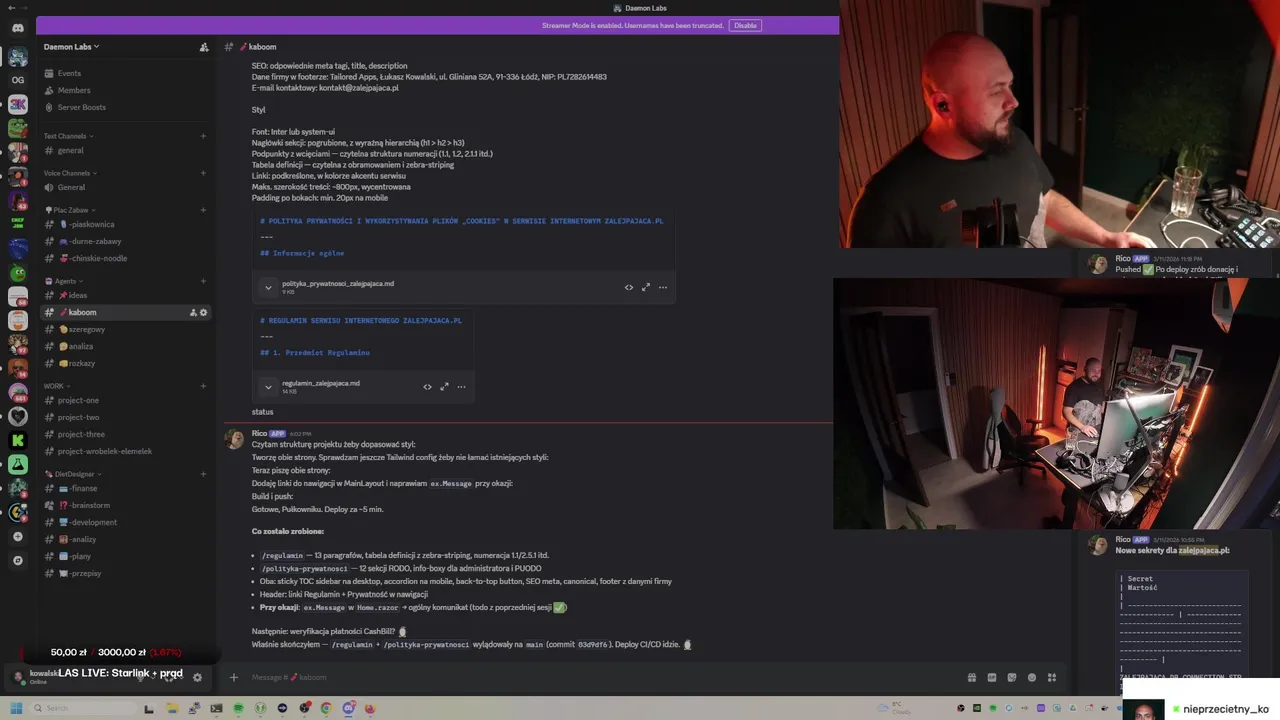Image resolution: width=1280 pixels, height=720 pixels.
Task: Open the piaskownica channel
Action: 125,224
